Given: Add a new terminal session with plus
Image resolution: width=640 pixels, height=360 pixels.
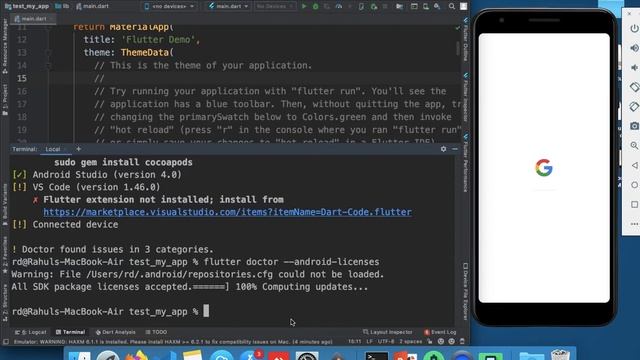Looking at the screenshot, I should point(78,149).
